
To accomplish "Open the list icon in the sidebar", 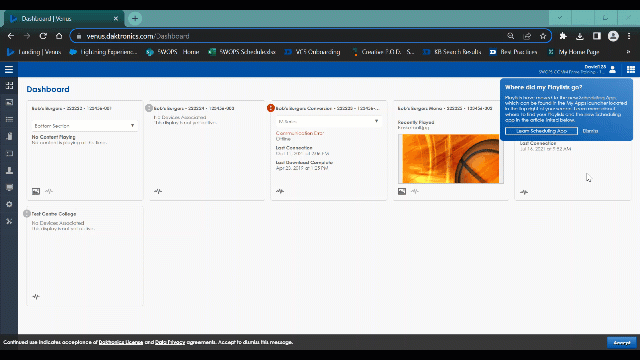I will [9, 119].
